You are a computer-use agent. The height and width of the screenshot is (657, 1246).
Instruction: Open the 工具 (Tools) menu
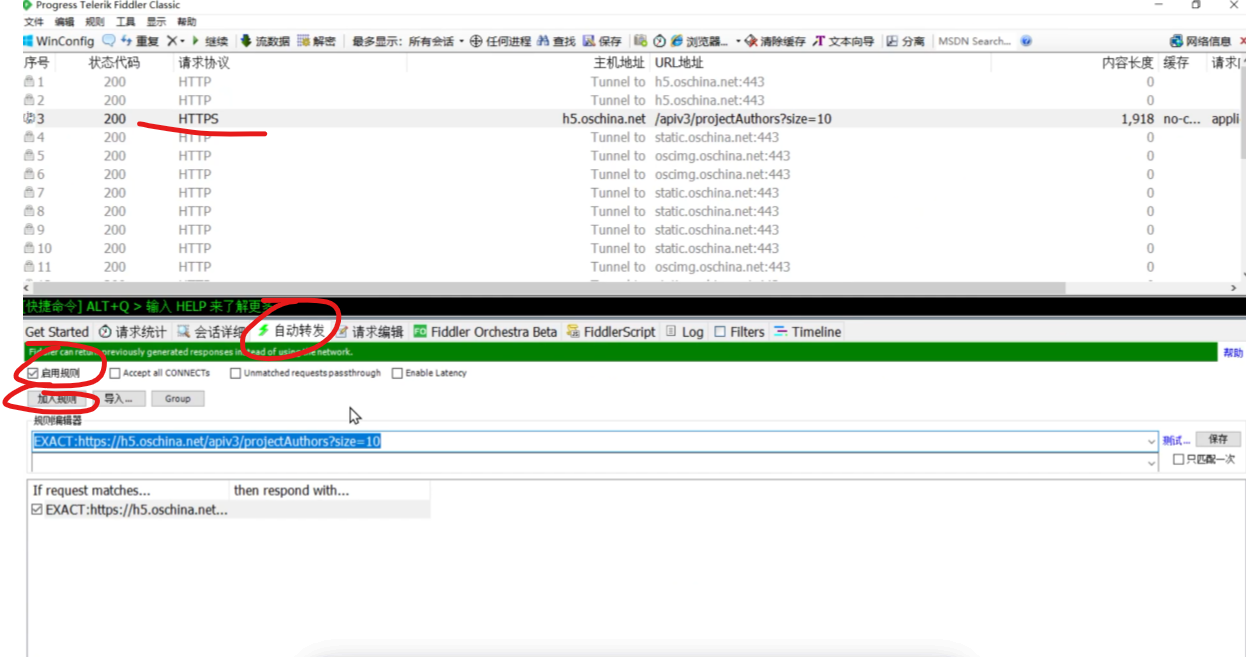[125, 21]
